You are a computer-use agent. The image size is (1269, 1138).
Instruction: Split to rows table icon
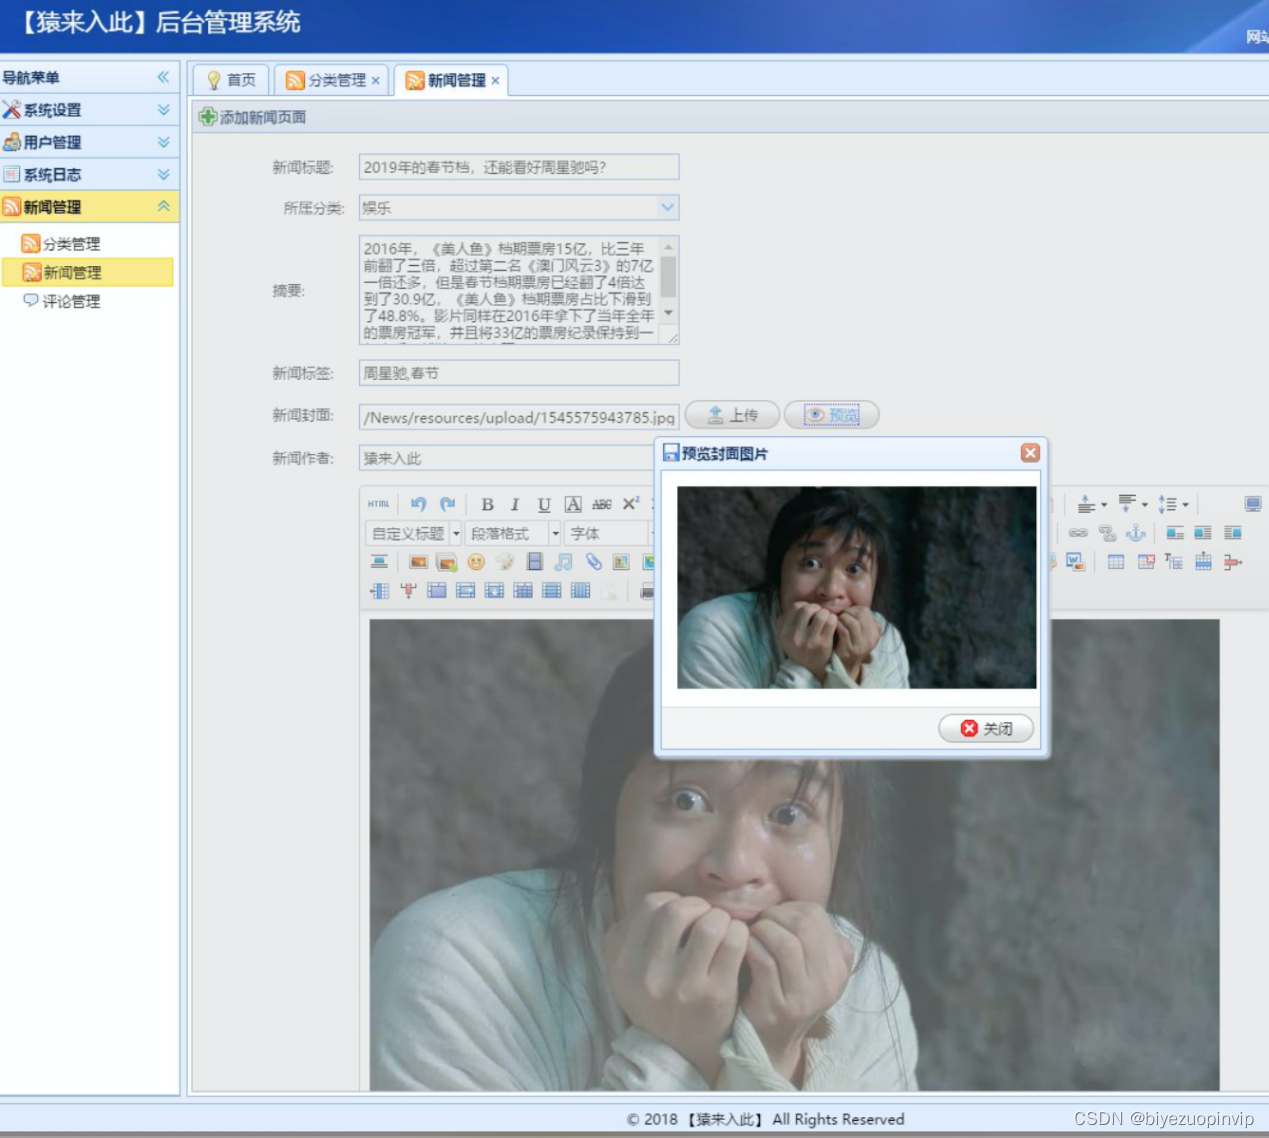[552, 591]
